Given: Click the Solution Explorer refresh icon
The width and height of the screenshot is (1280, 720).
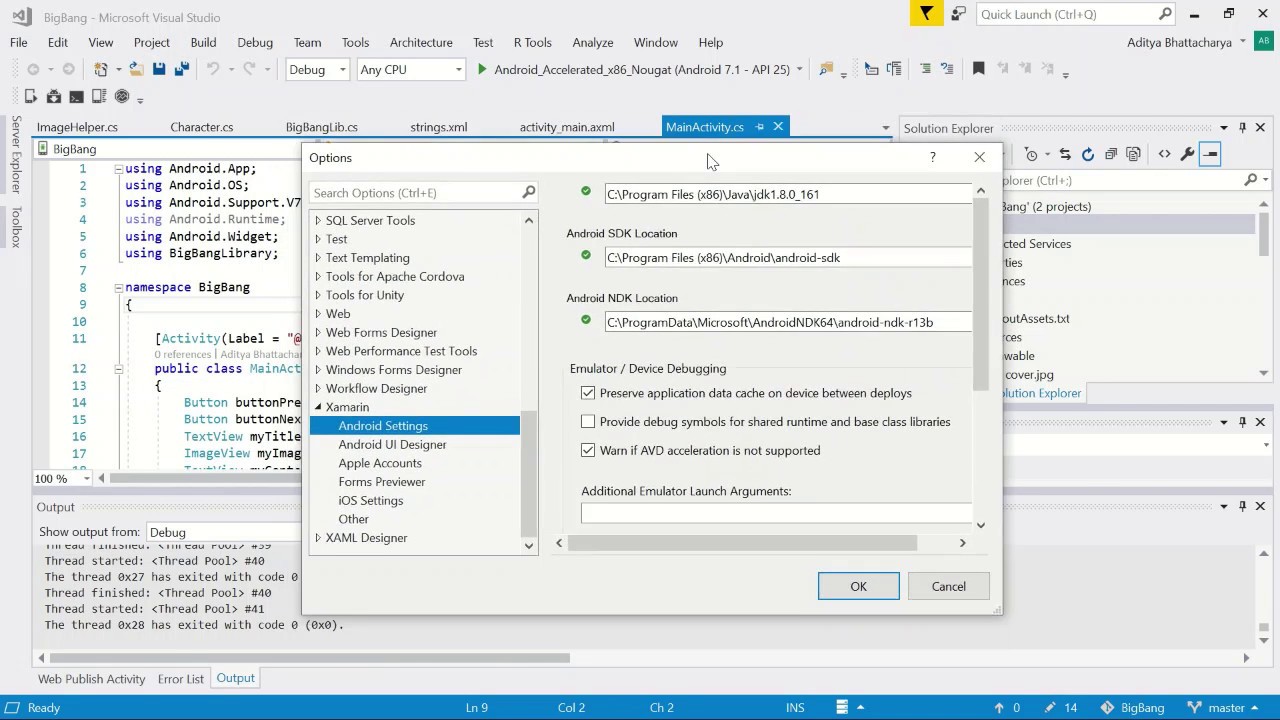Looking at the screenshot, I should click(x=1088, y=154).
